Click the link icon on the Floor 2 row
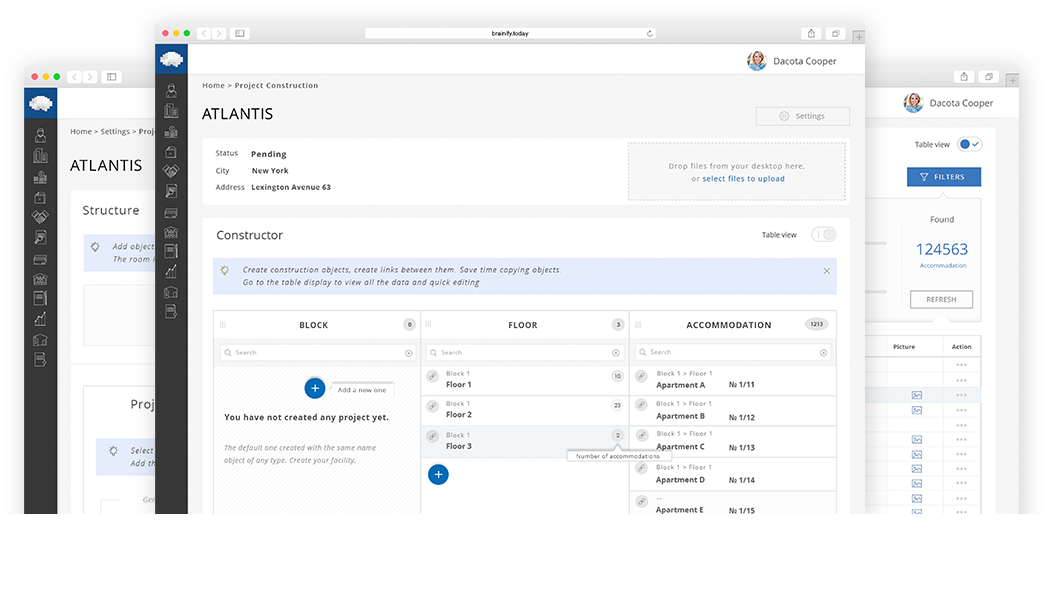Image resolution: width=1048 pixels, height=606 pixels. click(x=433, y=406)
